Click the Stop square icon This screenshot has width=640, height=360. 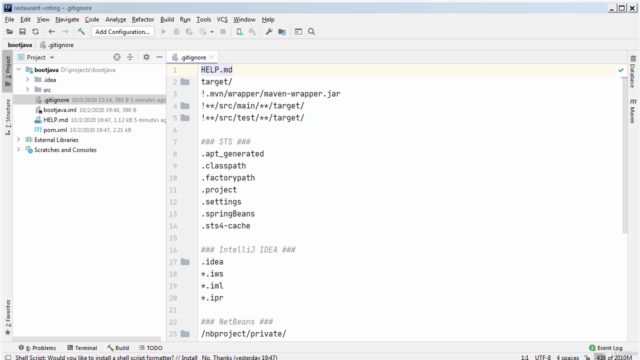(223, 32)
